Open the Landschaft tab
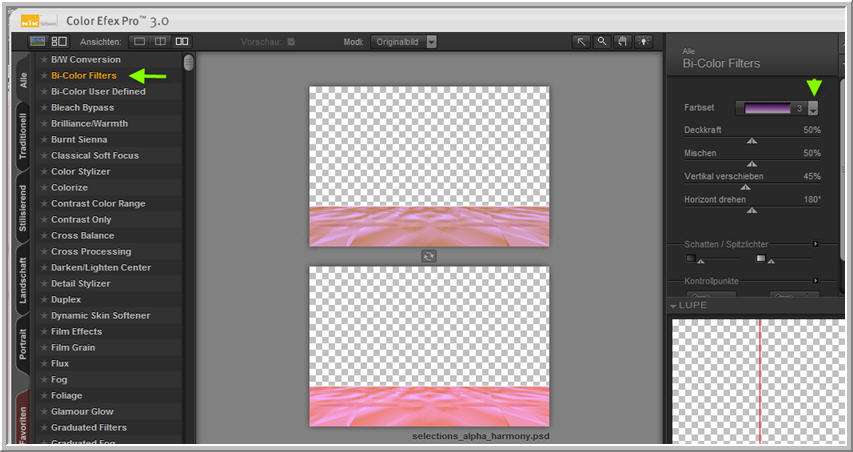 [24, 280]
